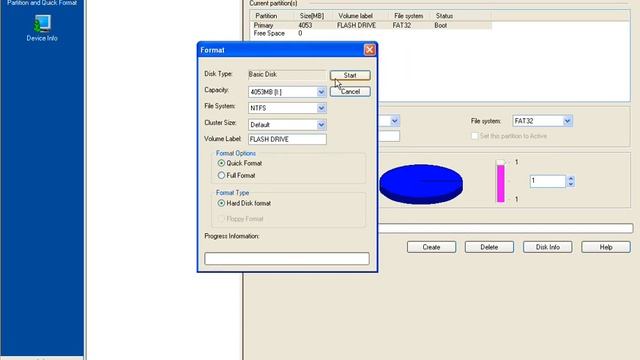The height and width of the screenshot is (360, 640).
Task: Click the Boot status cell
Action: pyautogui.click(x=441, y=25)
